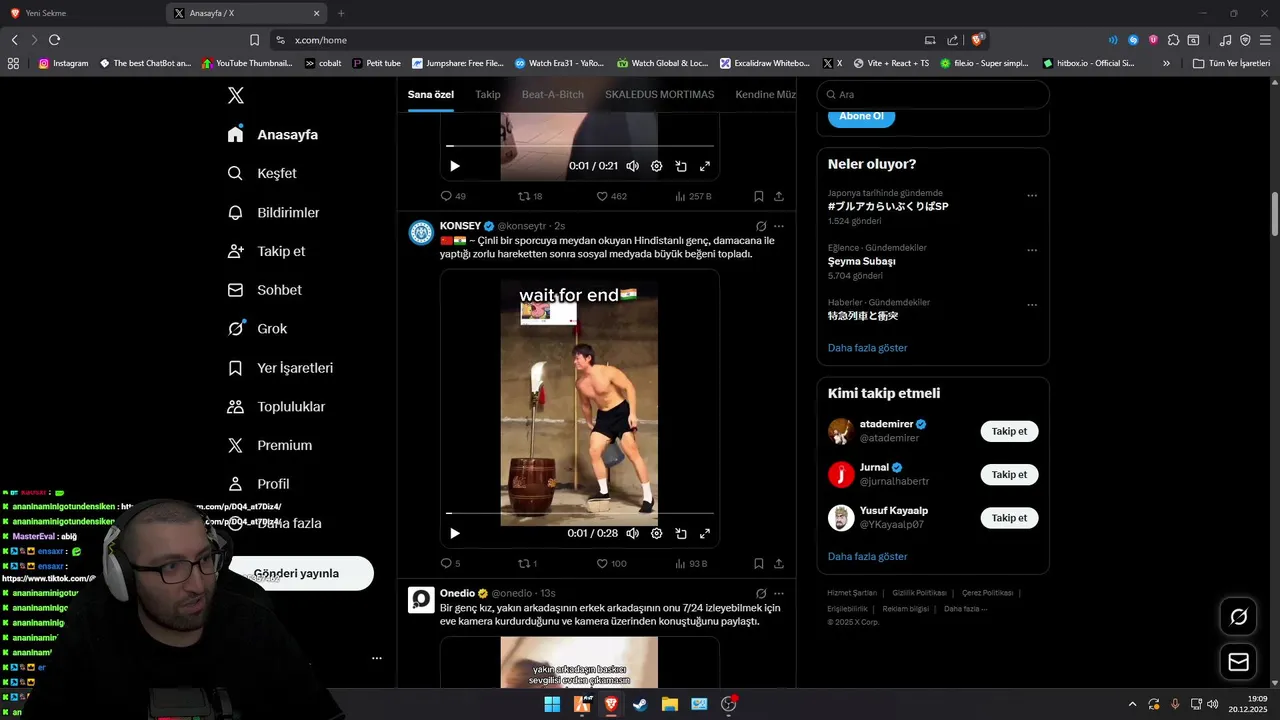Open floating messages envelope button
1280x720 pixels.
coord(1238,662)
